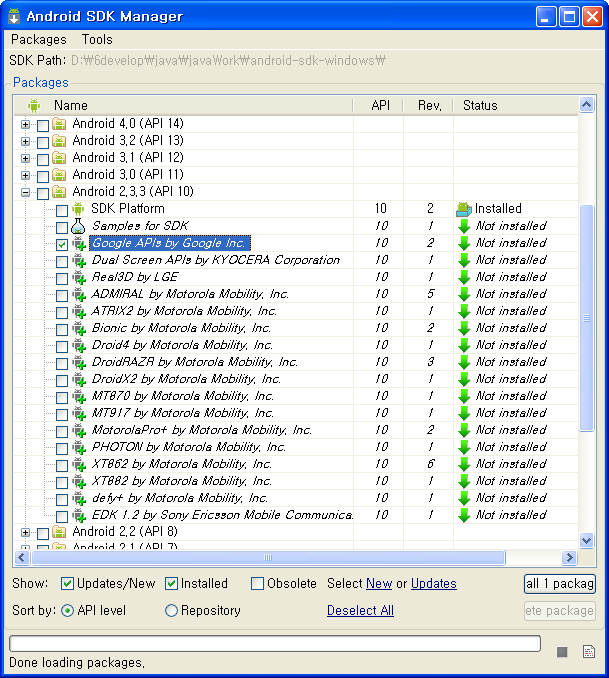Click the Android SDK Manager title bar icon
609x678 pixels.
[14, 16]
